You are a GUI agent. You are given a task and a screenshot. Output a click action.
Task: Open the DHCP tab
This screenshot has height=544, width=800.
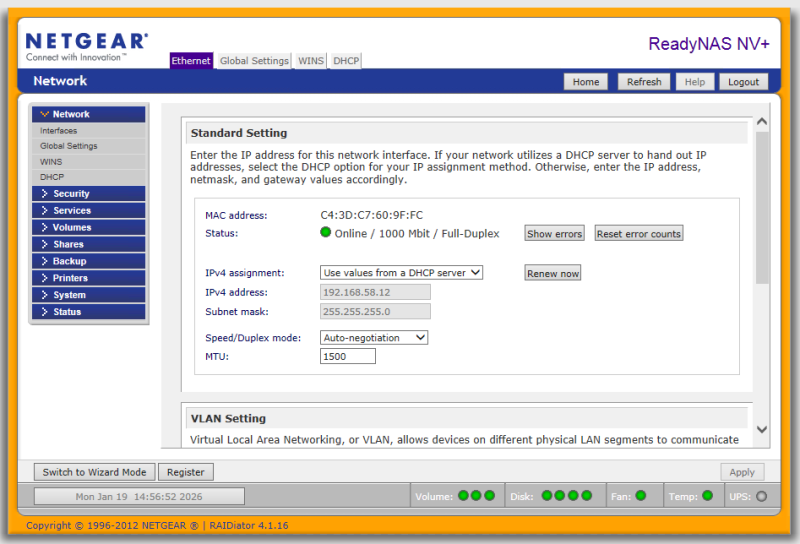pos(346,61)
